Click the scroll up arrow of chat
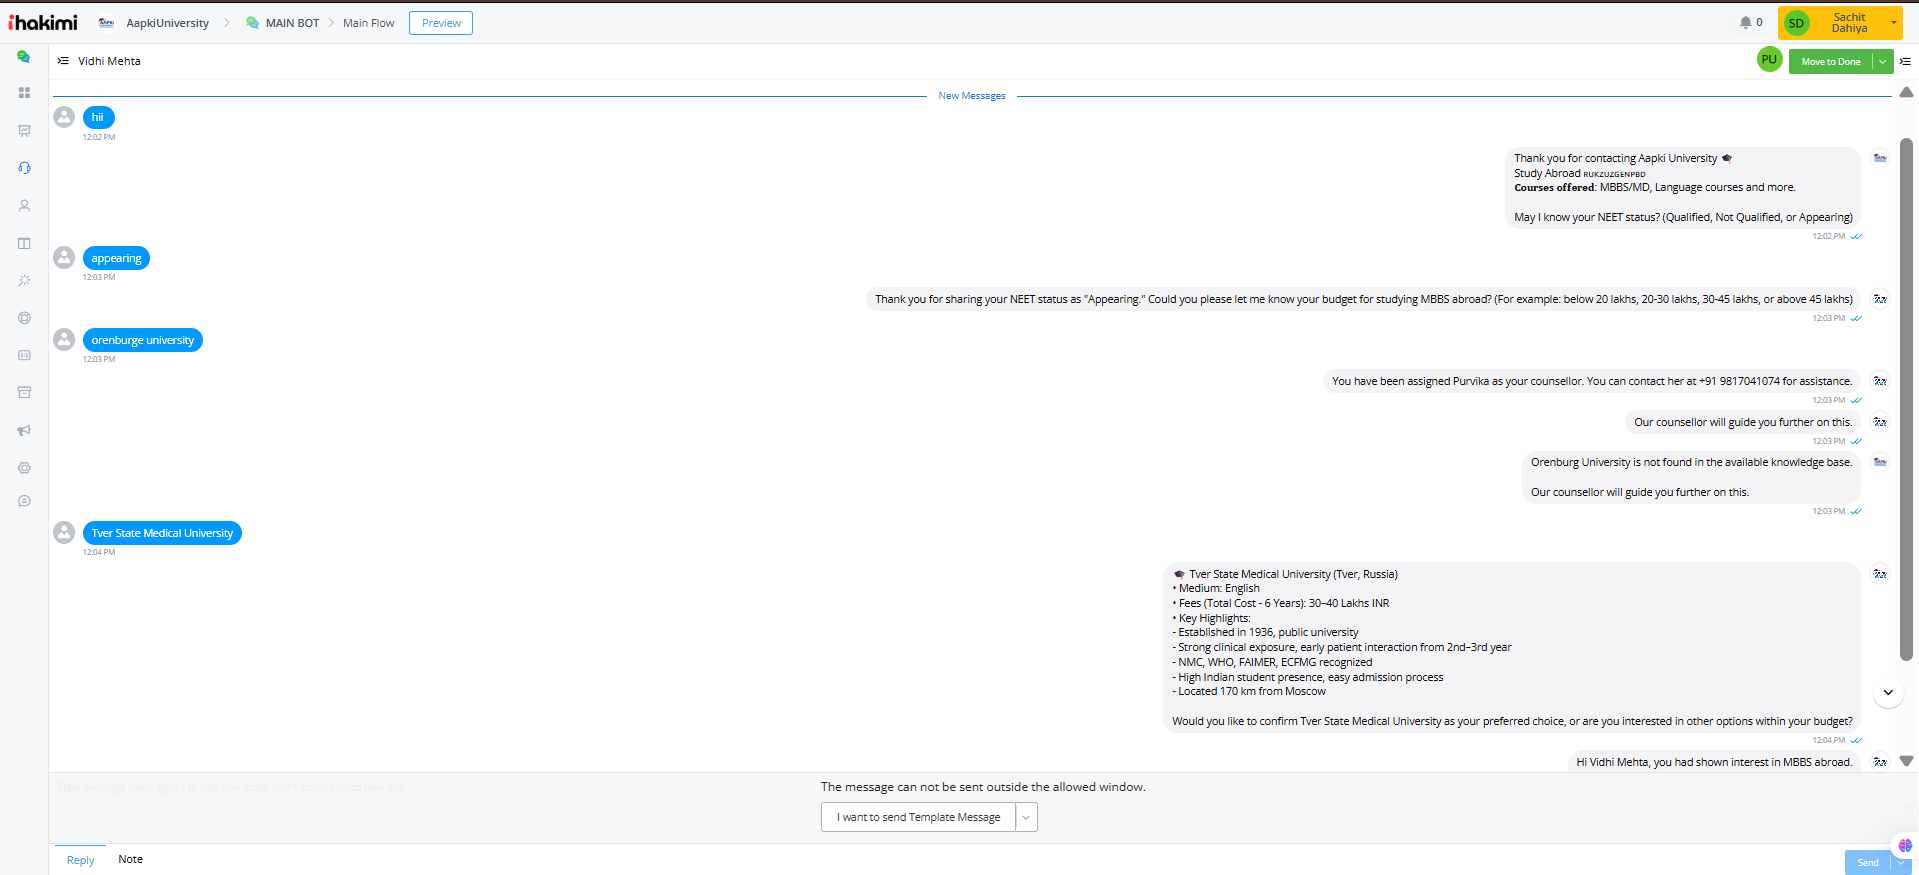The height and width of the screenshot is (875, 1919). tap(1906, 92)
